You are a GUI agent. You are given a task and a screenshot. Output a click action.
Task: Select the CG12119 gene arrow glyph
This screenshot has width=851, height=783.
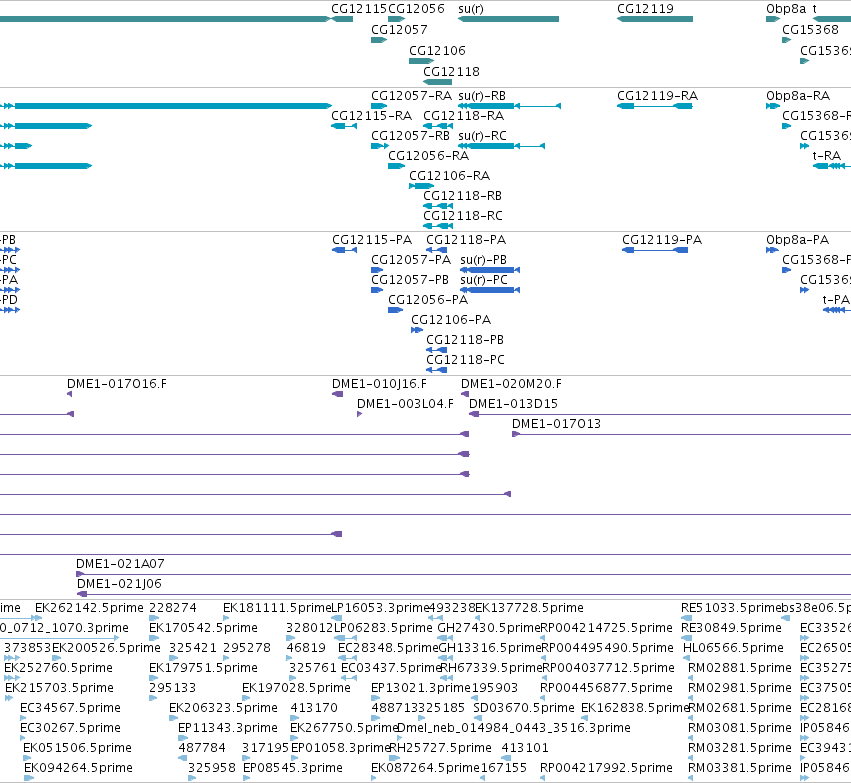(655, 19)
